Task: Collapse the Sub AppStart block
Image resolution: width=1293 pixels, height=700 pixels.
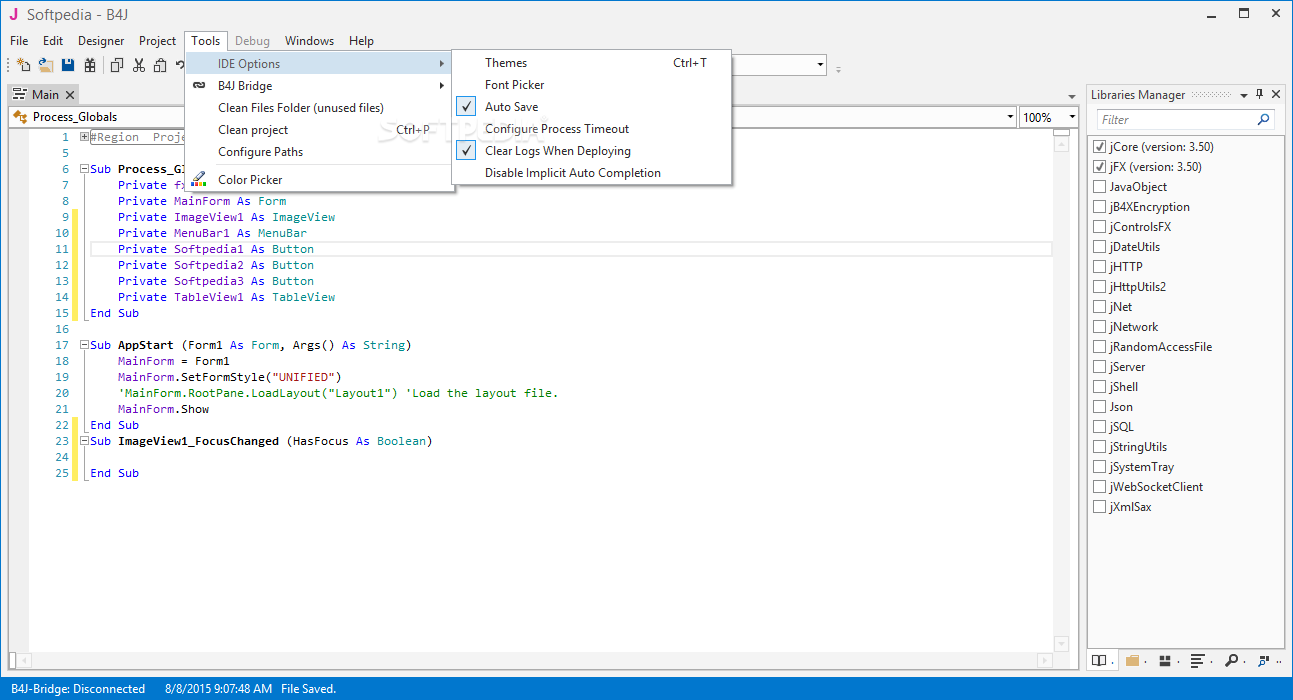Action: pos(85,345)
